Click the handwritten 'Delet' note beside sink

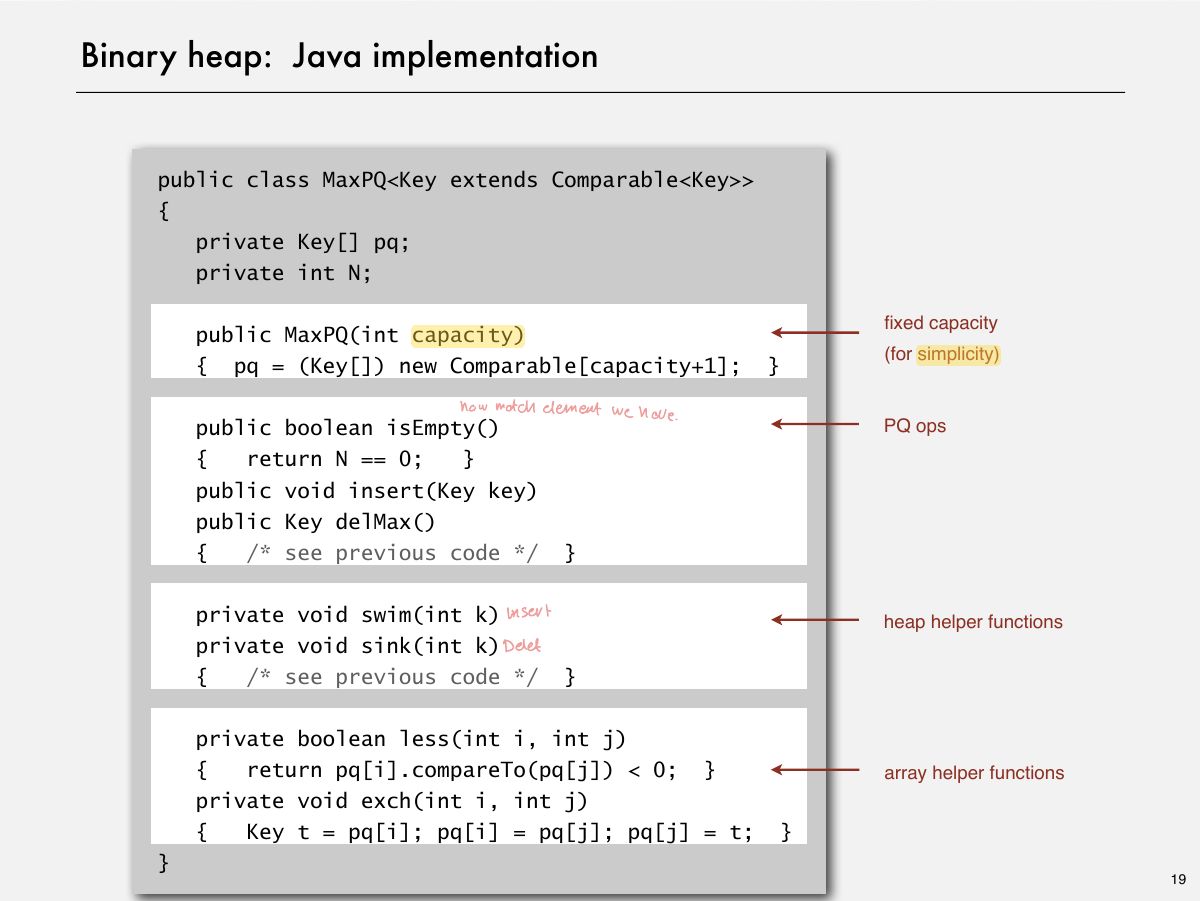(522, 645)
